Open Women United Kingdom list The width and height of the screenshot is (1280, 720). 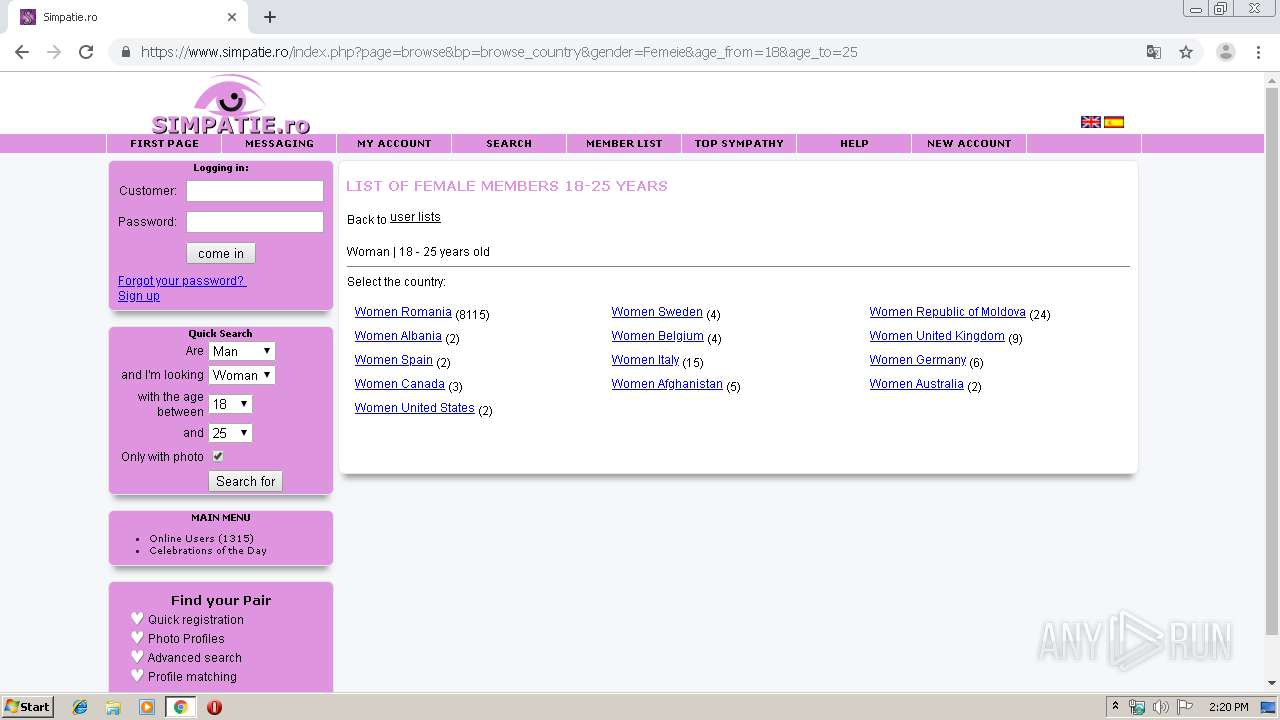coord(937,336)
